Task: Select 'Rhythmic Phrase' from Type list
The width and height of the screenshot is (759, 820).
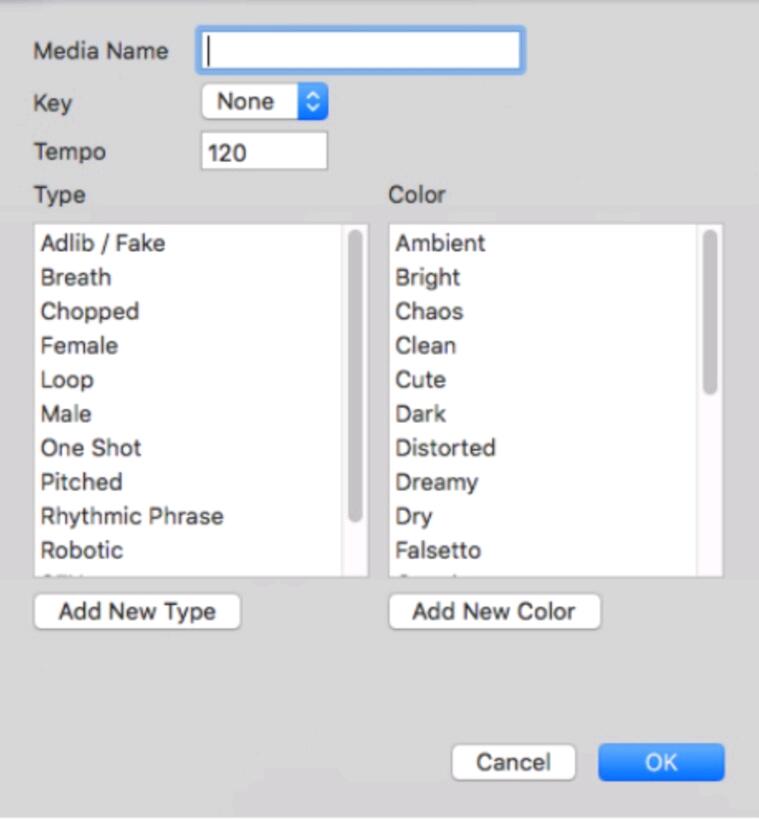Action: click(x=132, y=516)
